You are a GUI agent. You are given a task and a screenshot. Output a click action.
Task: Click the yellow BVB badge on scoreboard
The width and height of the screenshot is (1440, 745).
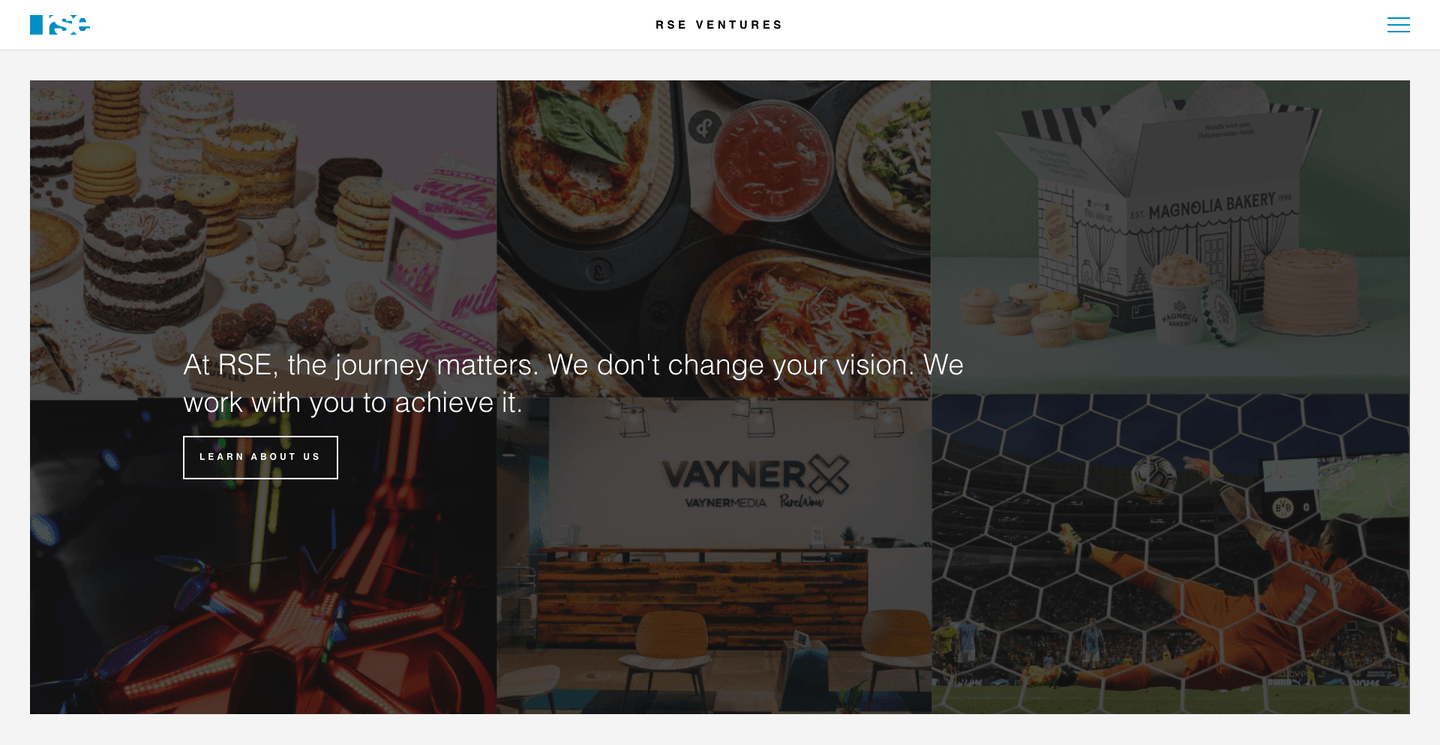[x=1283, y=507]
